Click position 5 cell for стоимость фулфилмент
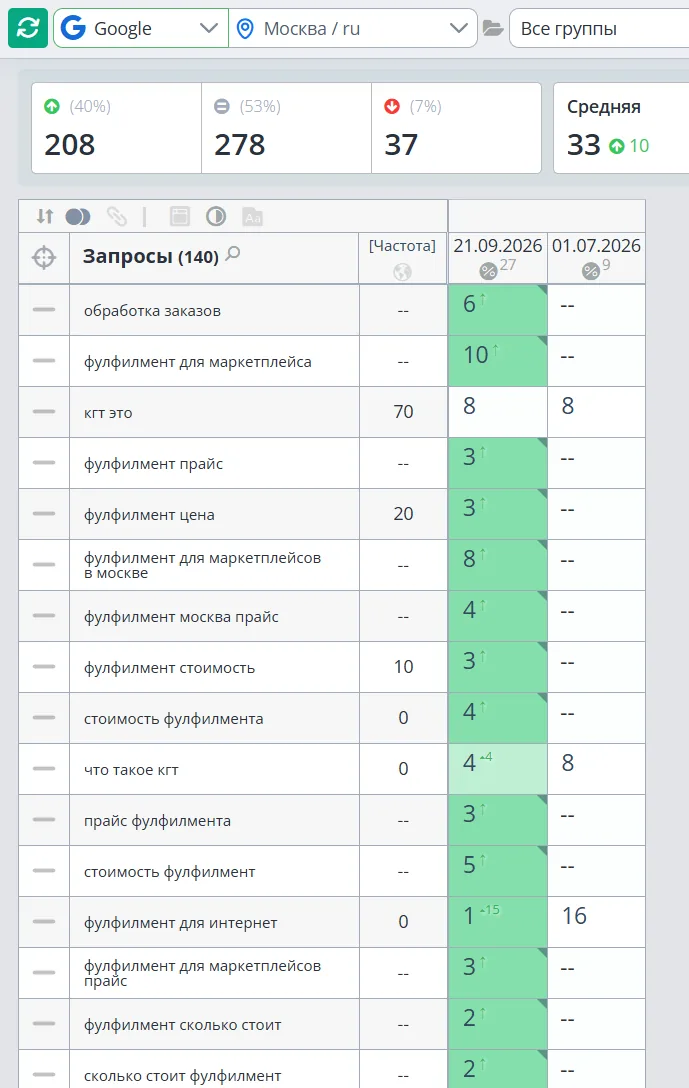Viewport: 689px width, 1088px height. point(497,871)
